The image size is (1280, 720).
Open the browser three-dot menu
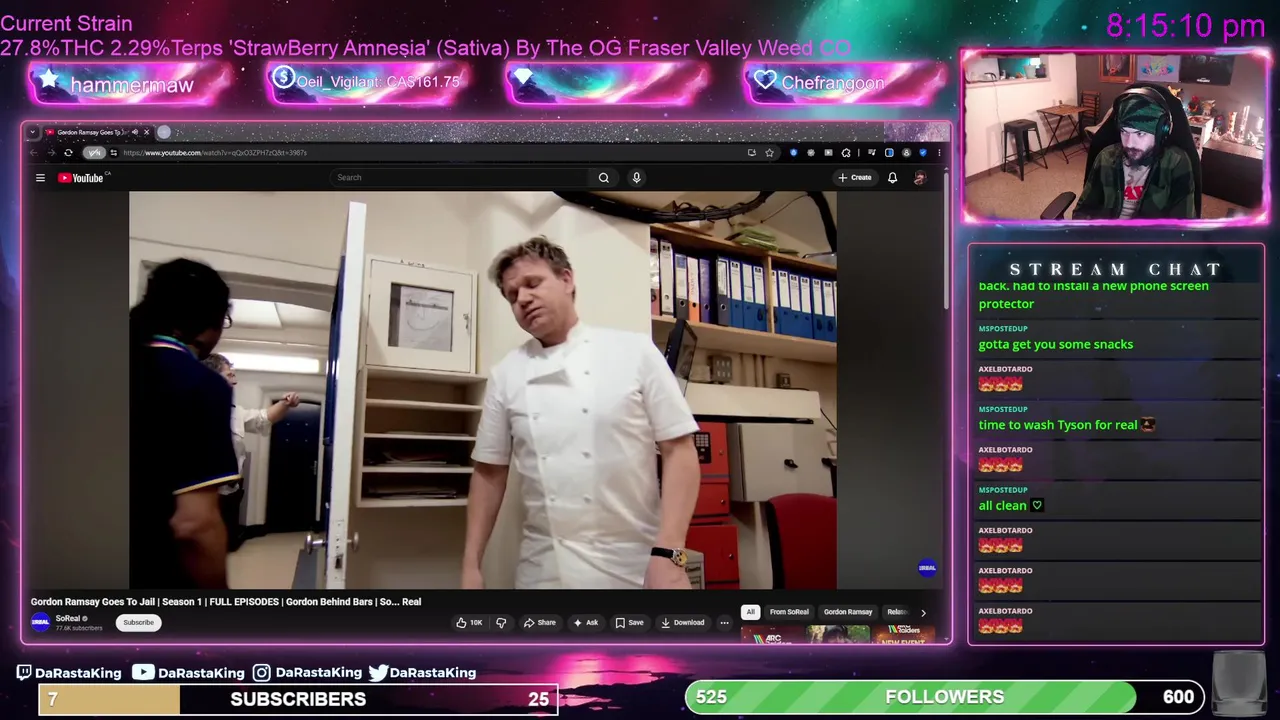tap(939, 153)
